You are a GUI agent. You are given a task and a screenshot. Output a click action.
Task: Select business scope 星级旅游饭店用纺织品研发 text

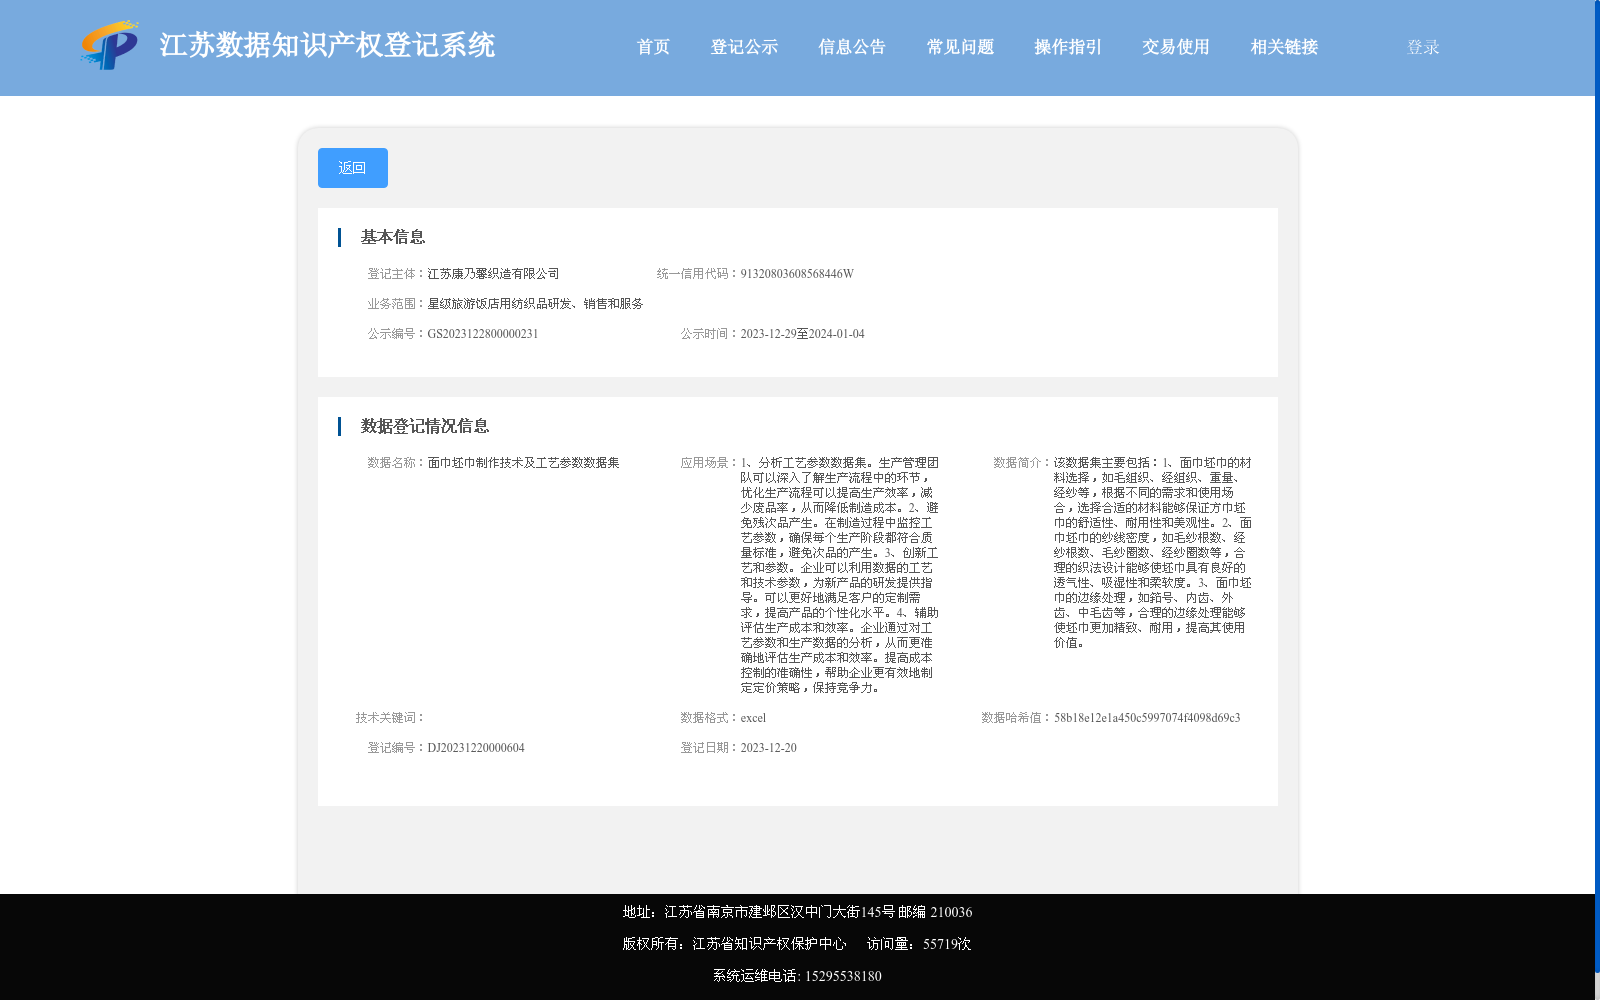(x=535, y=304)
